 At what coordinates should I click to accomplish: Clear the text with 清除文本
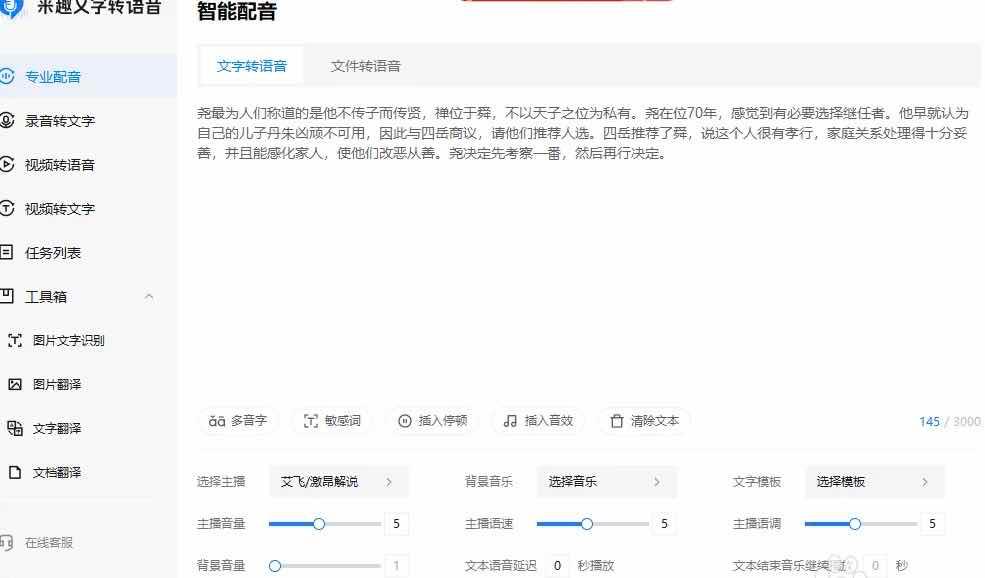(644, 421)
